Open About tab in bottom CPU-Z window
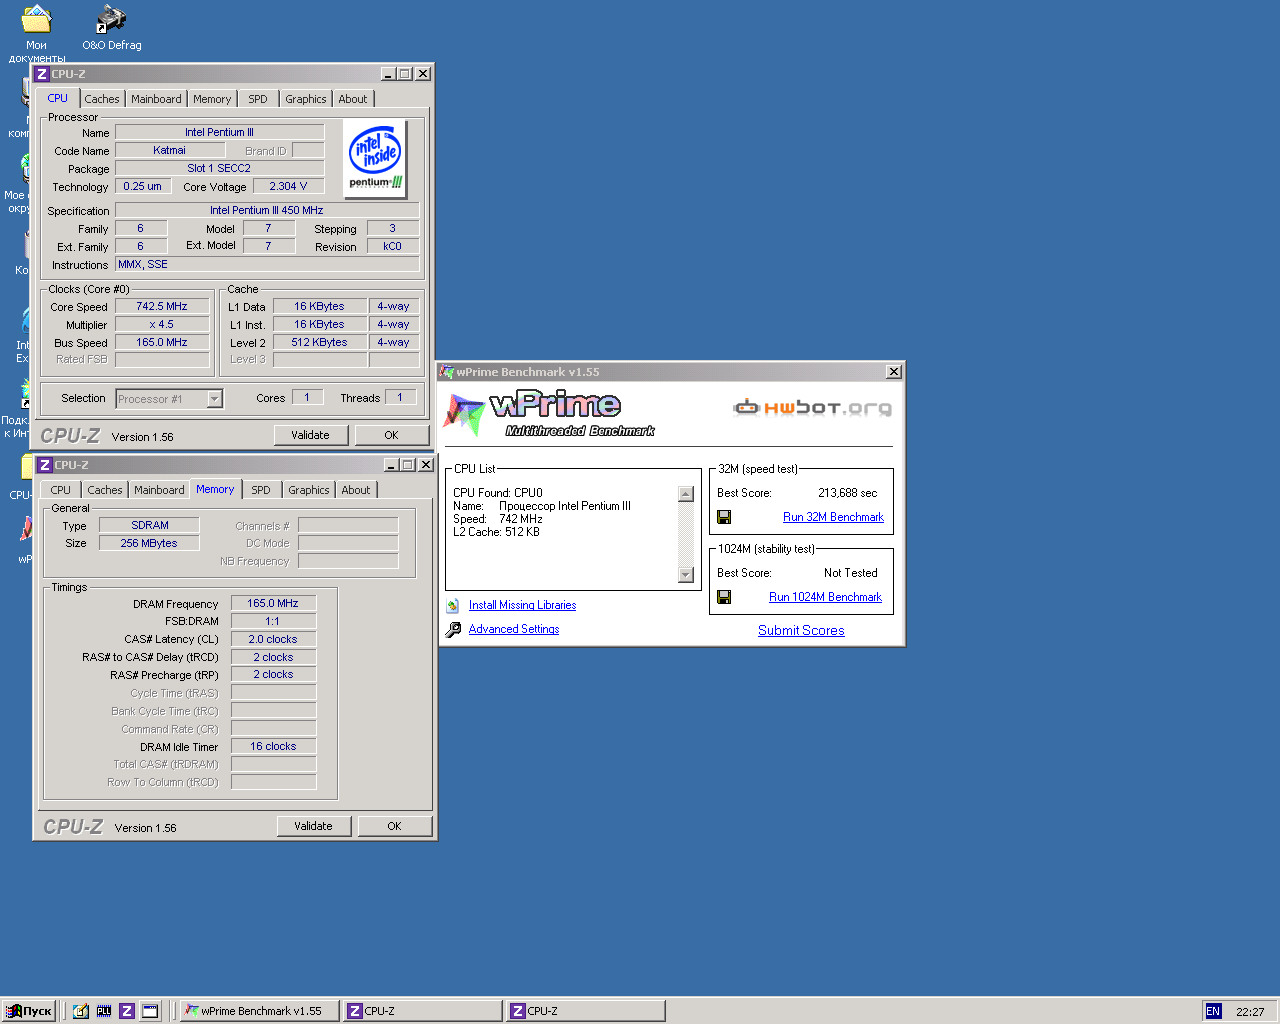 click(356, 490)
